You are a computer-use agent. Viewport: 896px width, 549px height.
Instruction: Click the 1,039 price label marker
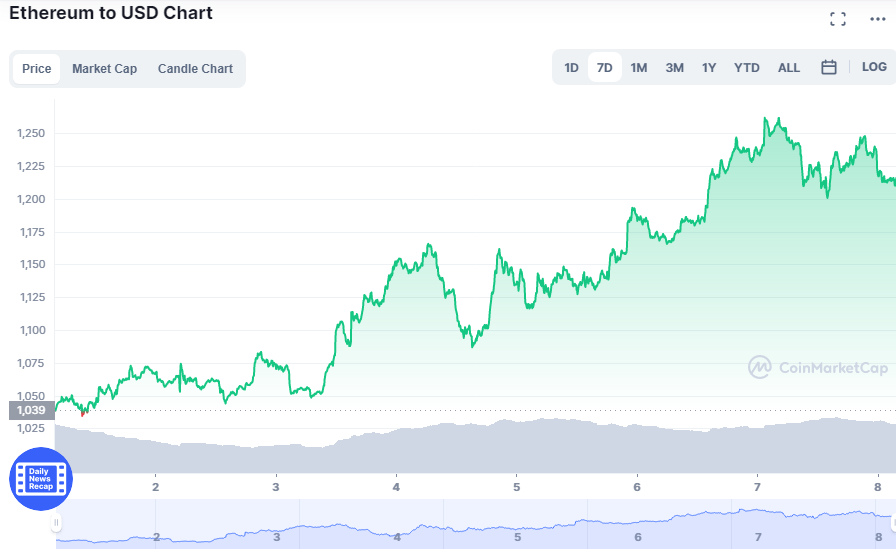pos(31,410)
